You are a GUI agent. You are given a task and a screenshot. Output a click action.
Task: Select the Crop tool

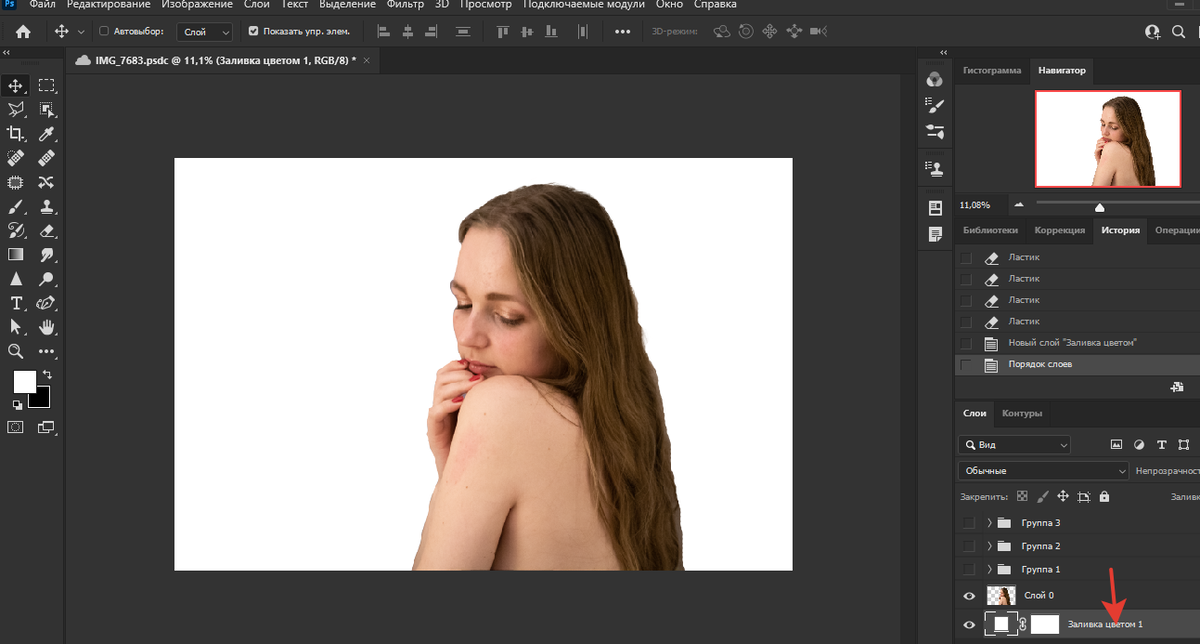pyautogui.click(x=16, y=134)
